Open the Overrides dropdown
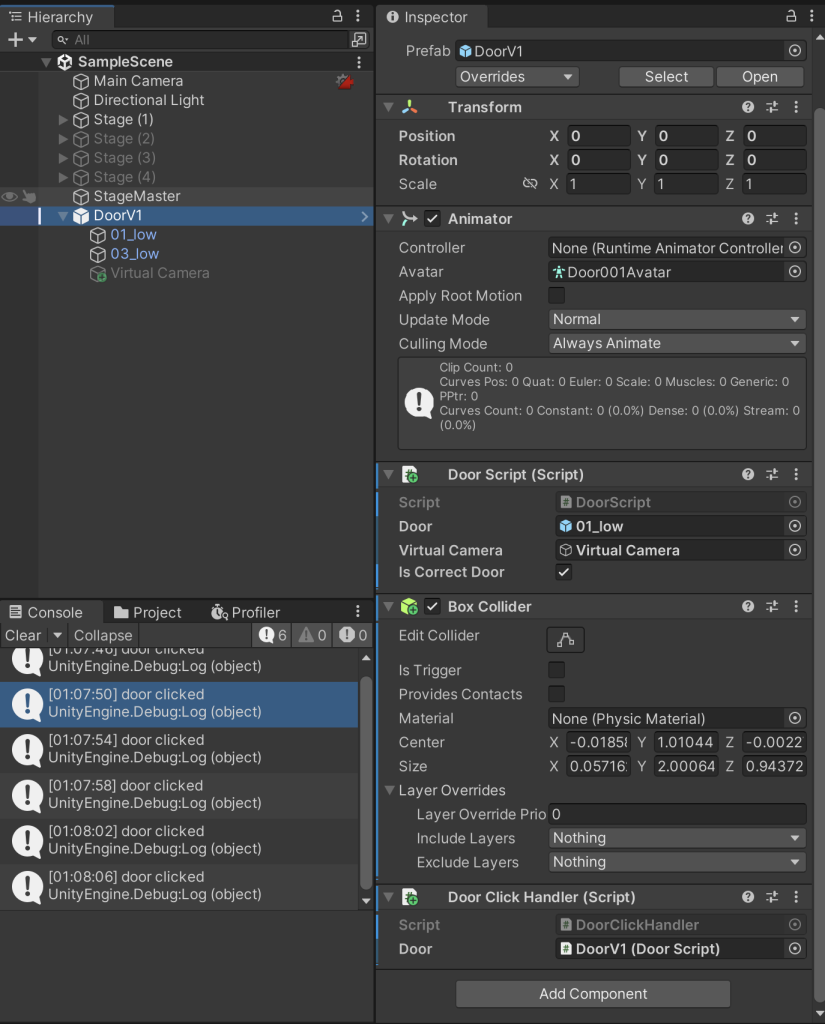 point(517,77)
